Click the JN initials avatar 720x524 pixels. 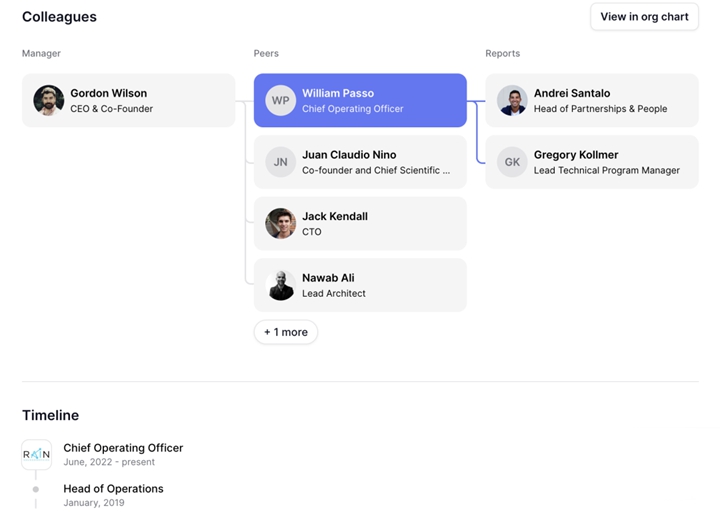281,162
